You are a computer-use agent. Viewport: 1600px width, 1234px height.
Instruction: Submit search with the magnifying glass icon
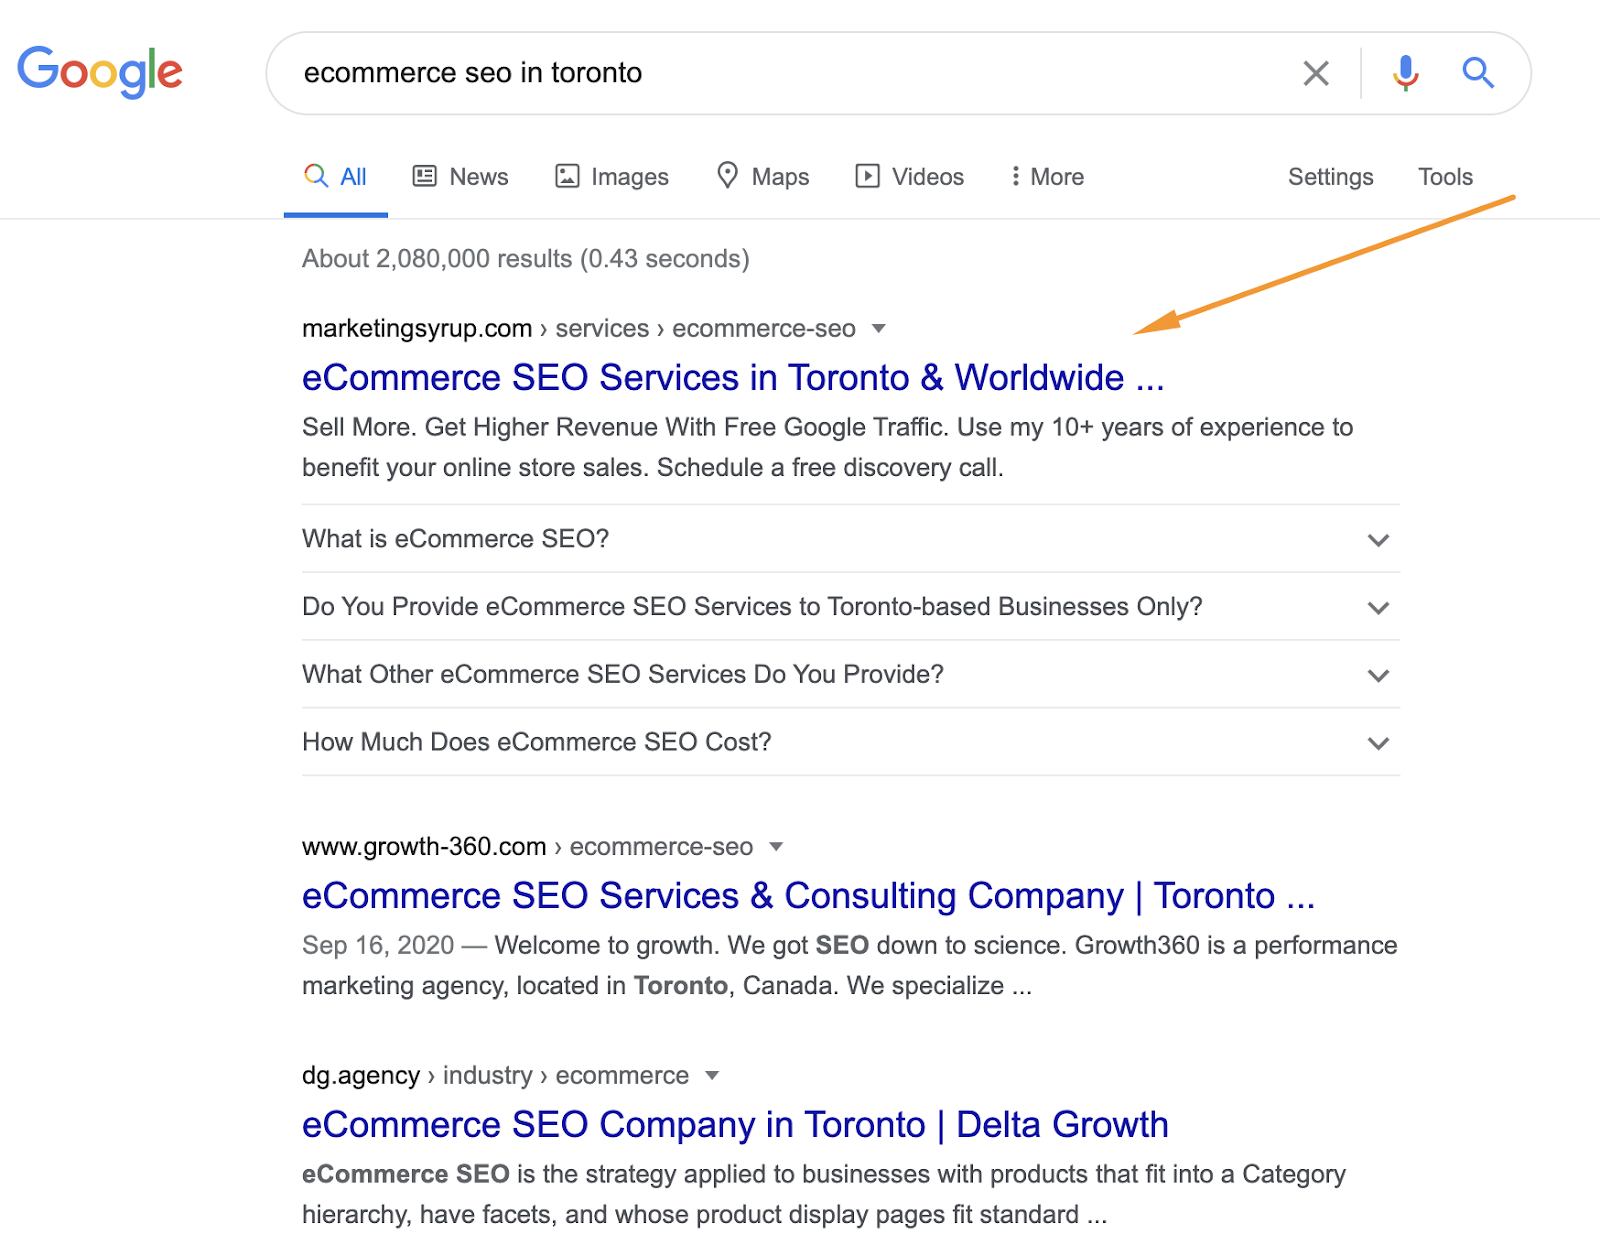click(1478, 73)
